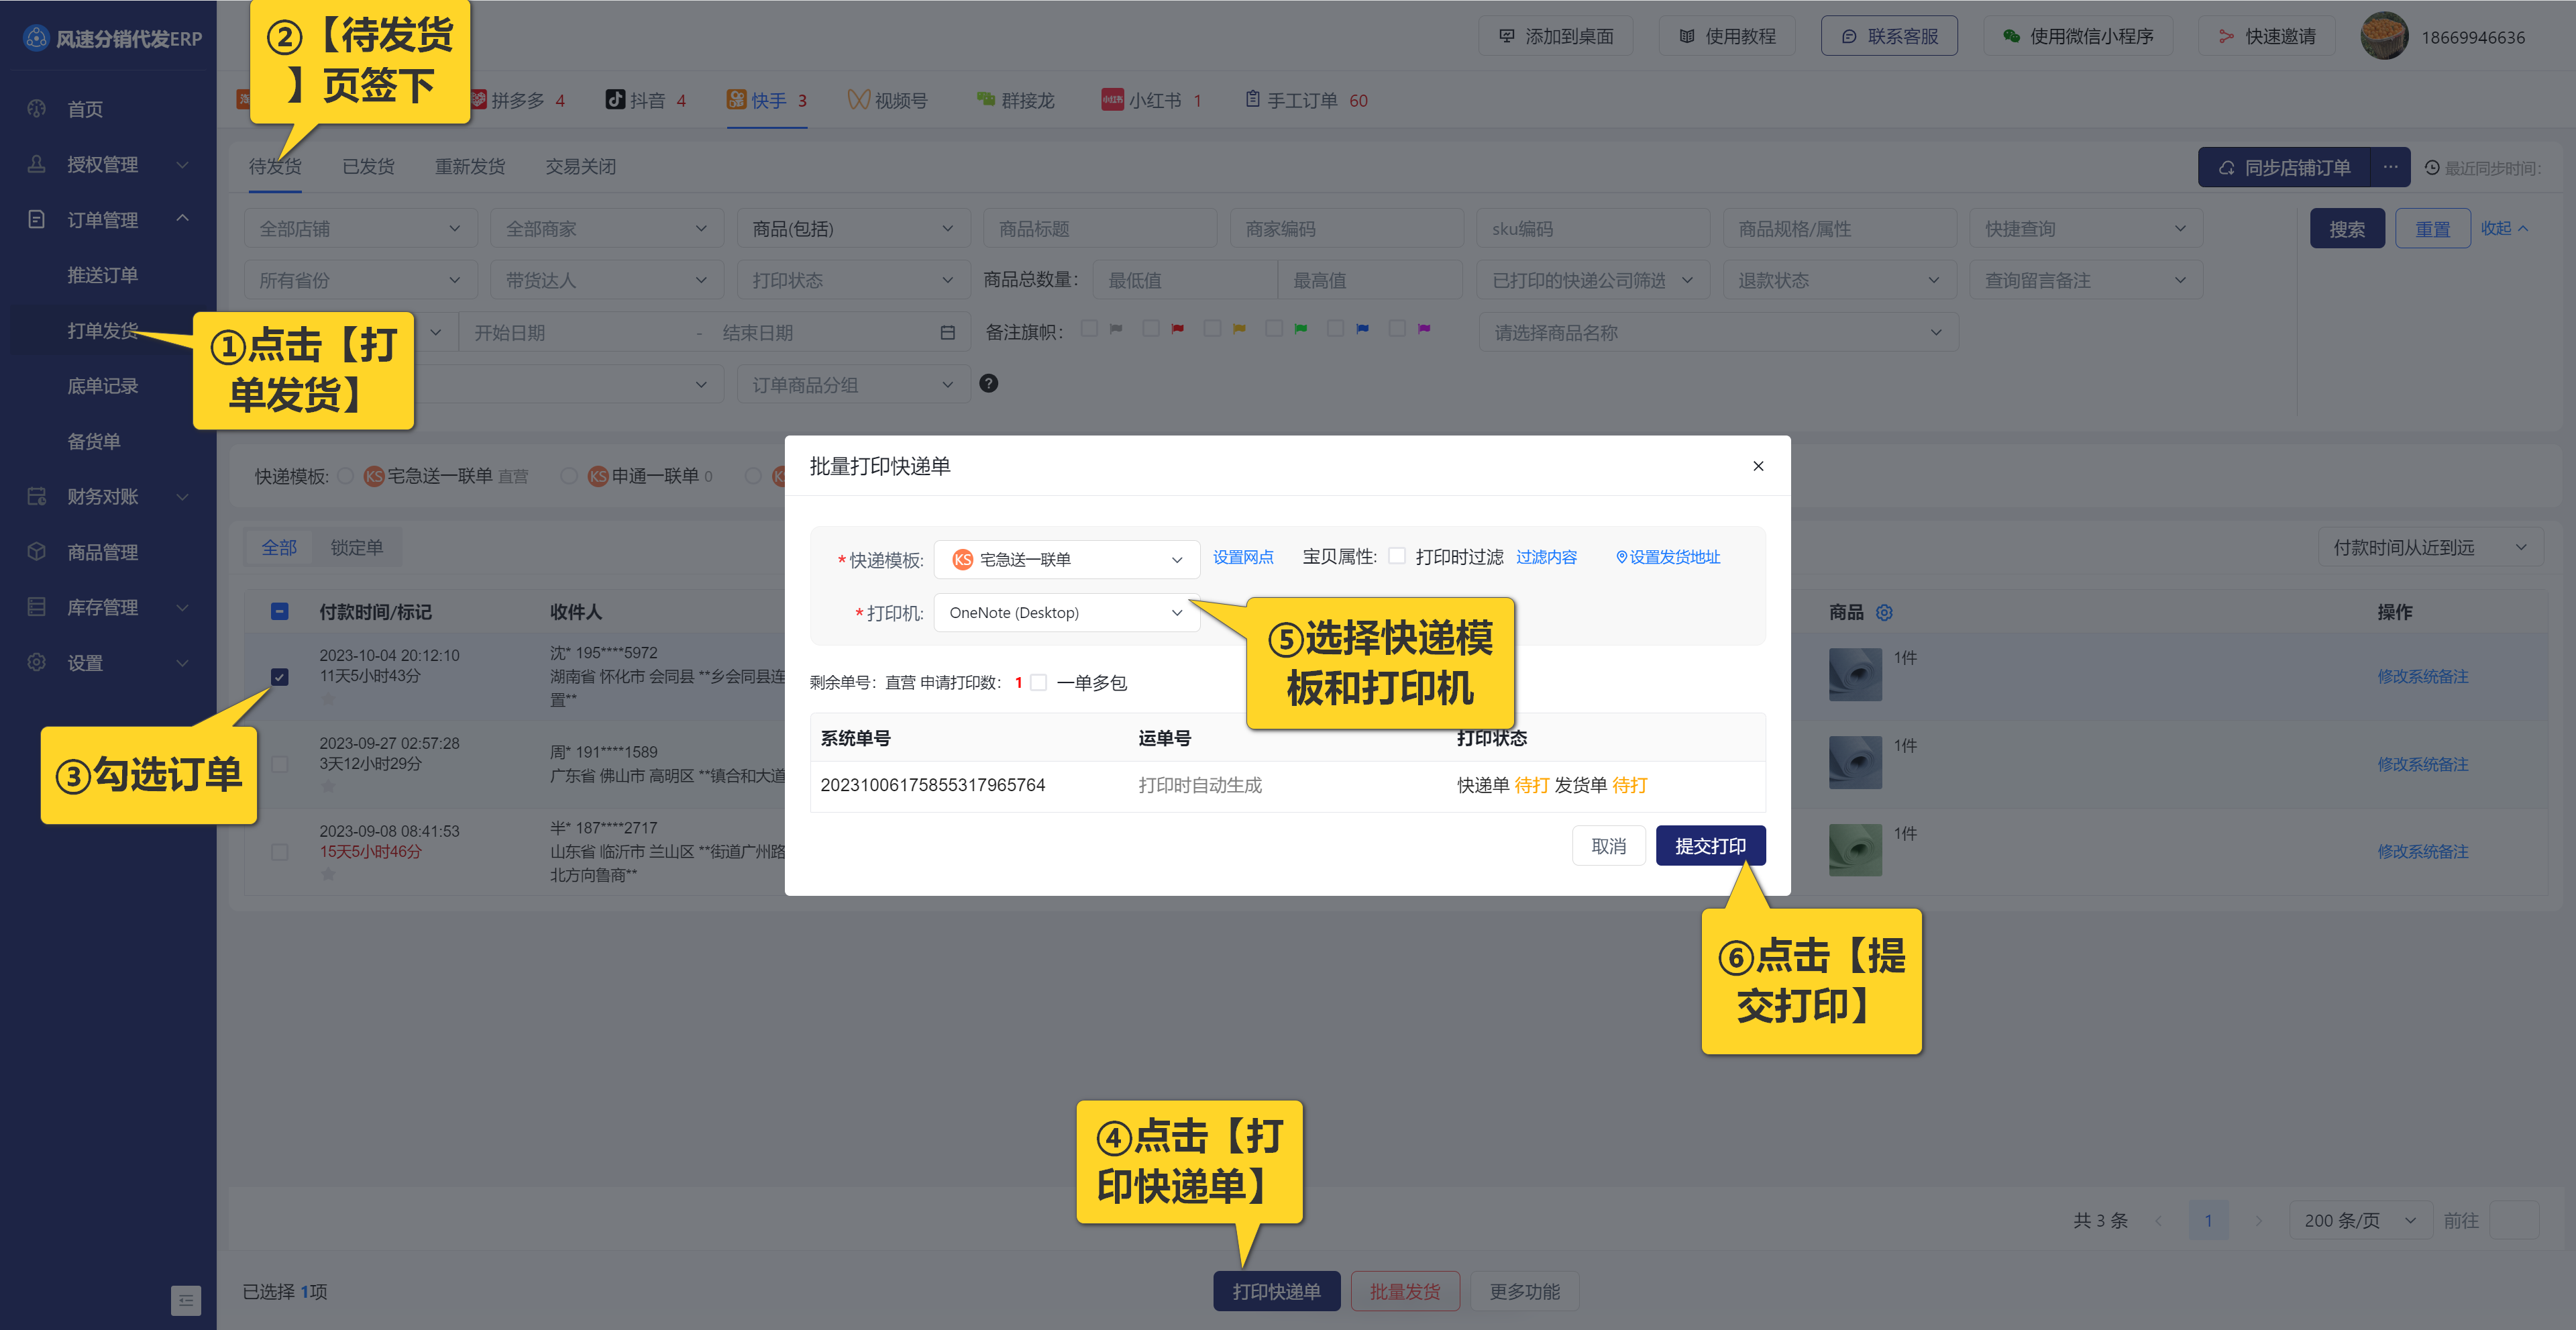
Task: Enable the 一单多包 checkbox
Action: point(1039,682)
